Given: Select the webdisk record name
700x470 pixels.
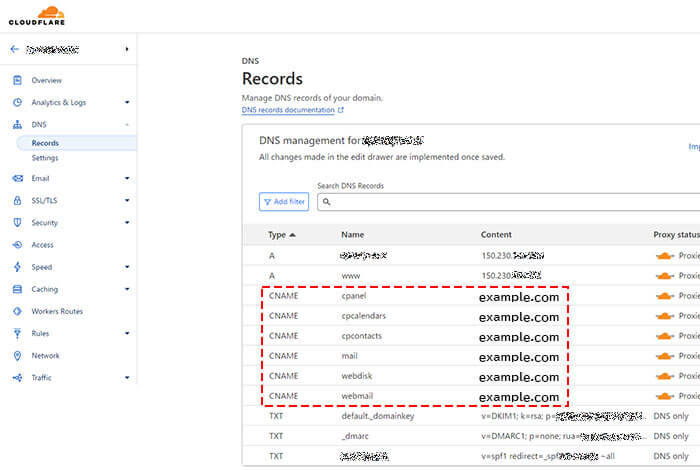Looking at the screenshot, I should [x=357, y=376].
